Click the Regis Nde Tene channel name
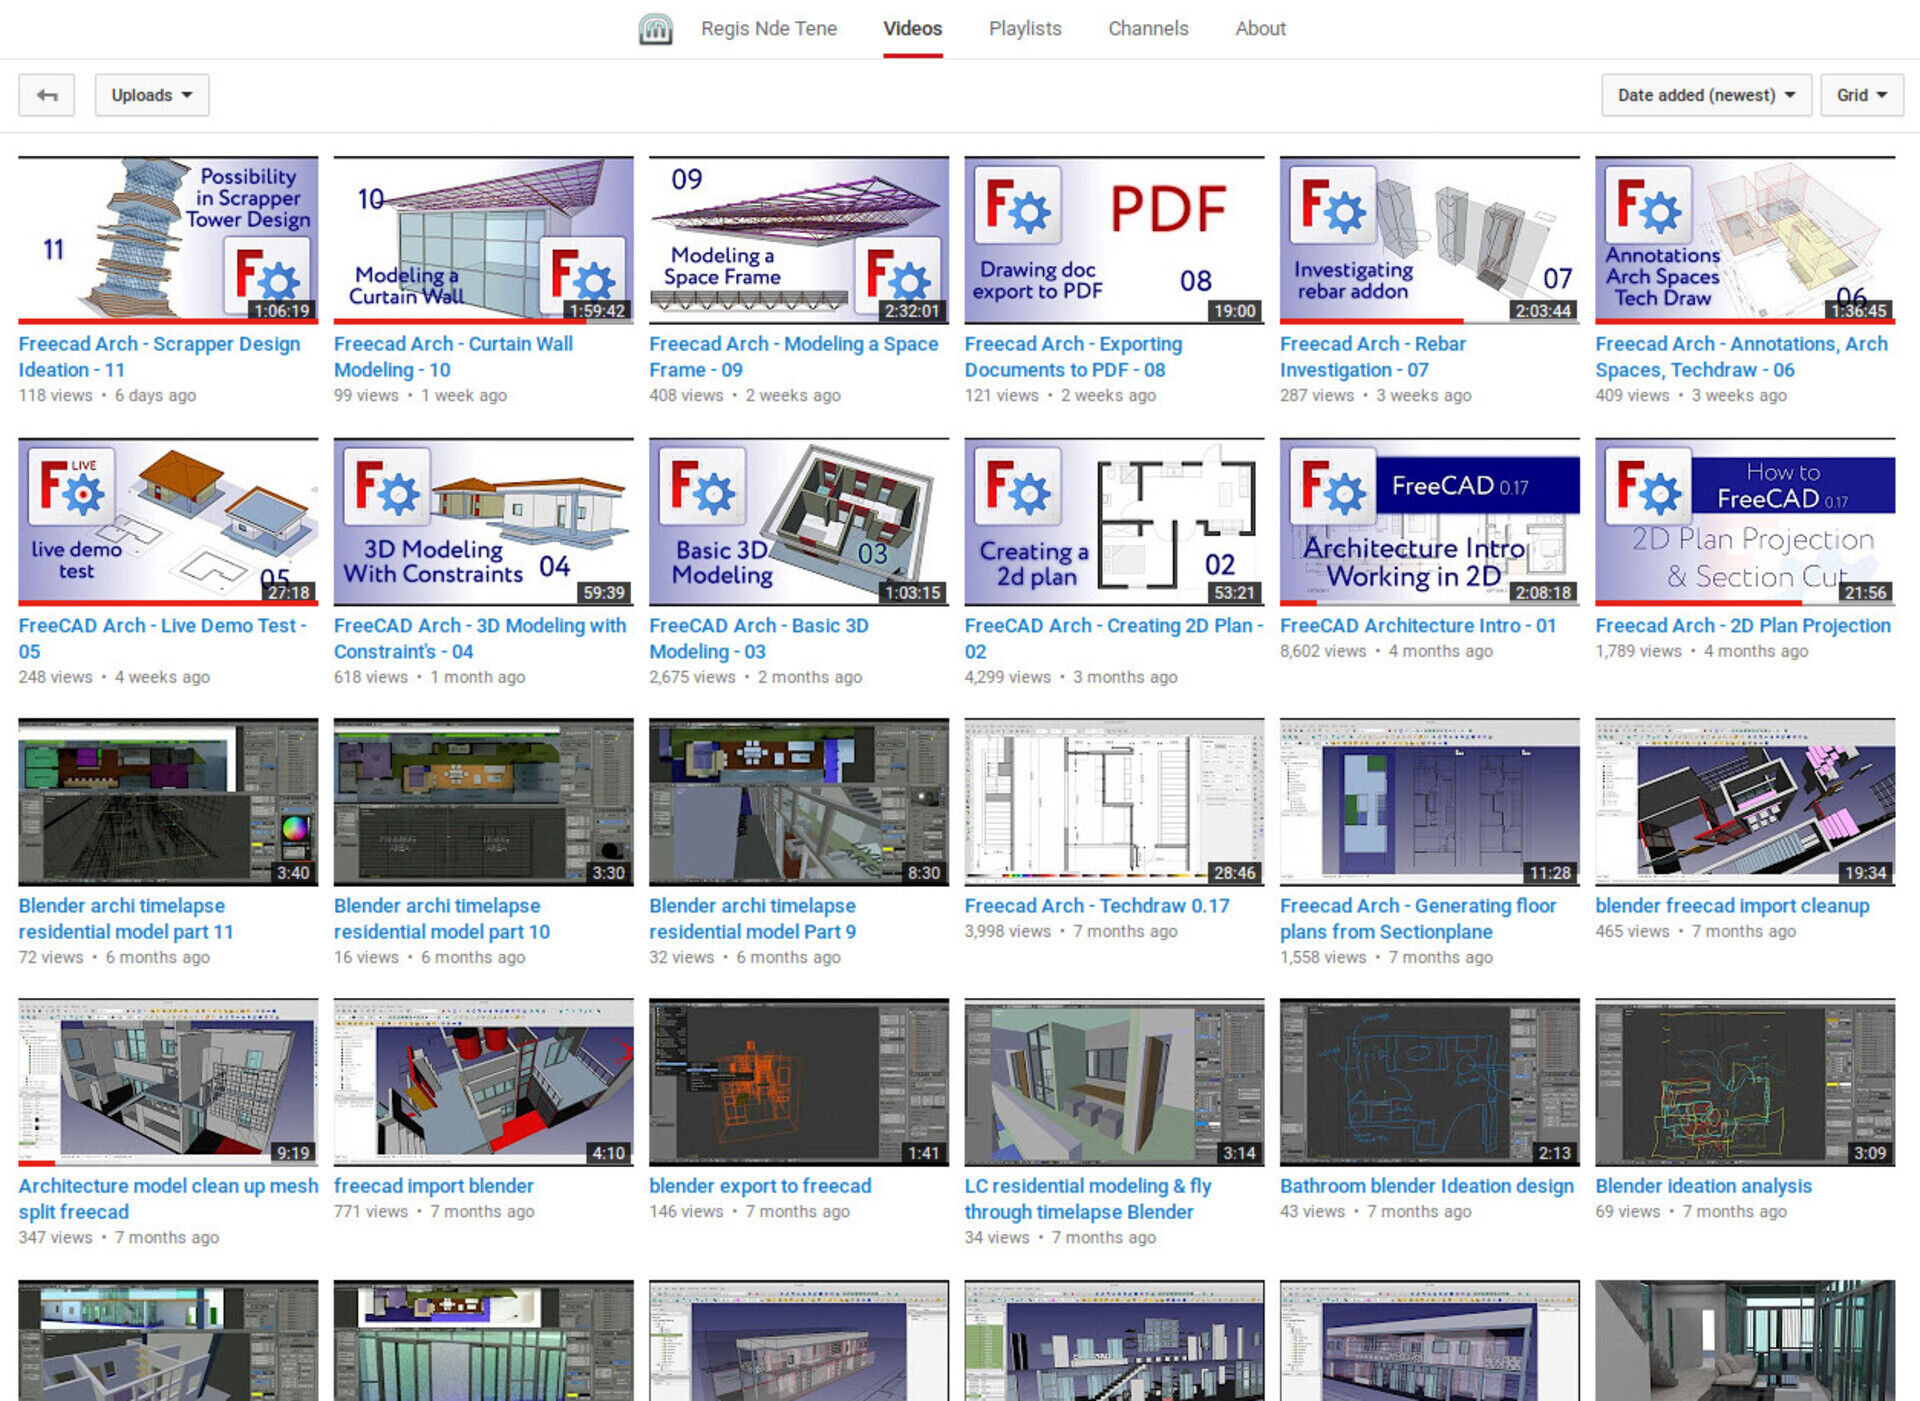The width and height of the screenshot is (1920, 1401). click(x=768, y=29)
